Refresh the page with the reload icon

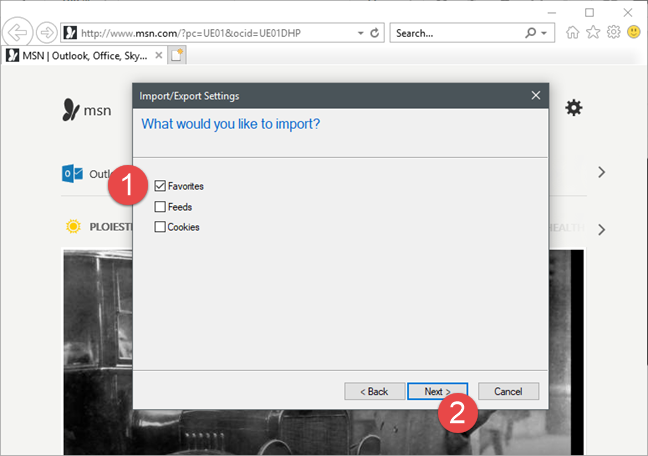click(375, 33)
